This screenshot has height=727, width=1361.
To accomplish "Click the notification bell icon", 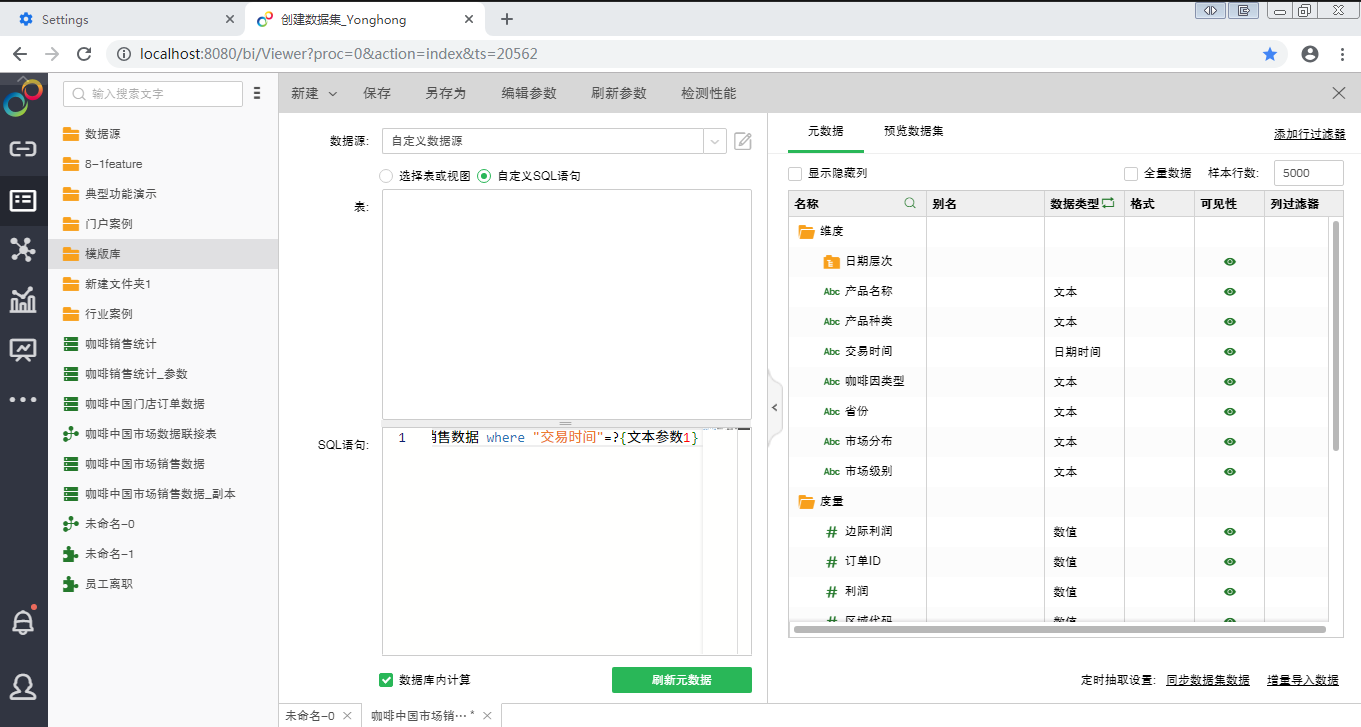I will tap(23, 622).
